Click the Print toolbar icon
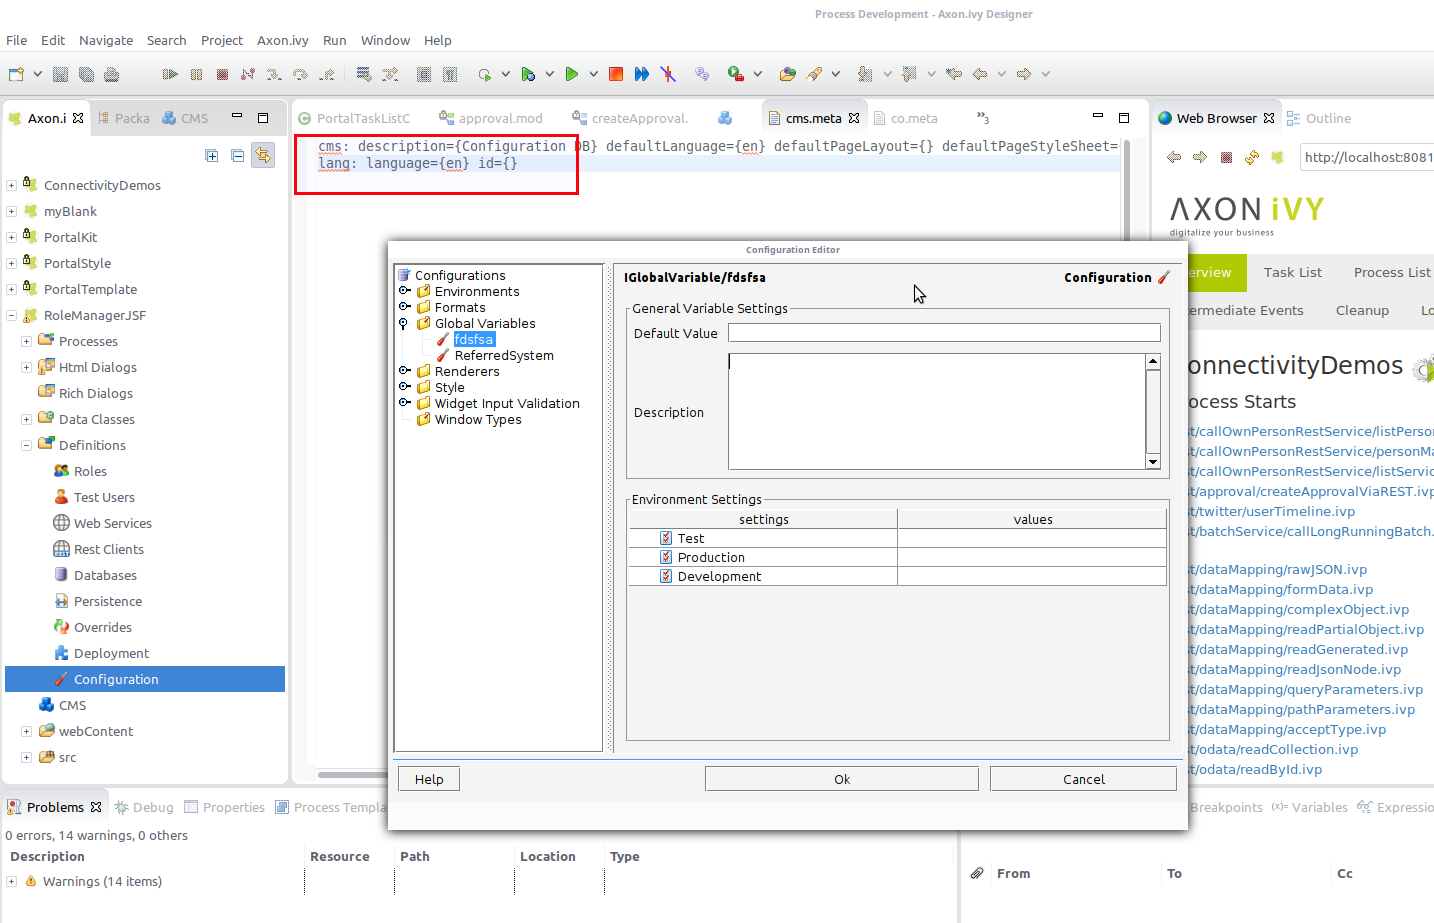 pos(111,74)
